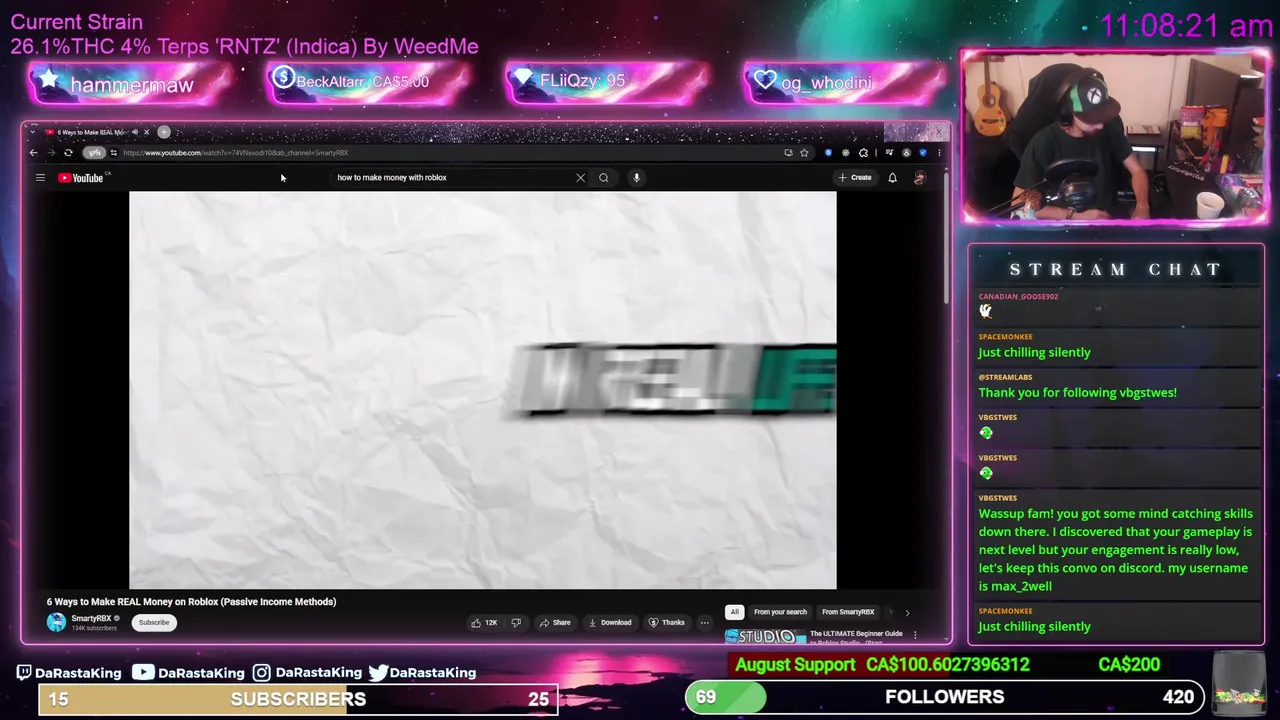Click the FOLLOWERS goal progress bar
The image size is (1280, 720).
click(x=945, y=697)
